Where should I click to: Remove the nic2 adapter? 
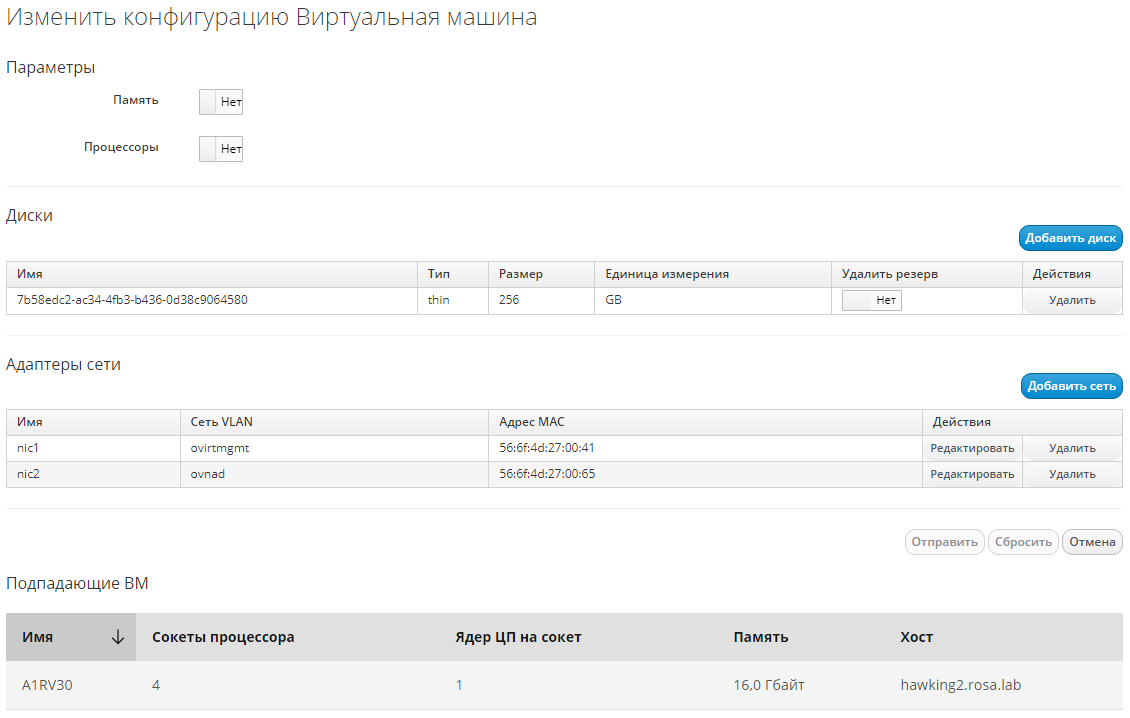1071,474
